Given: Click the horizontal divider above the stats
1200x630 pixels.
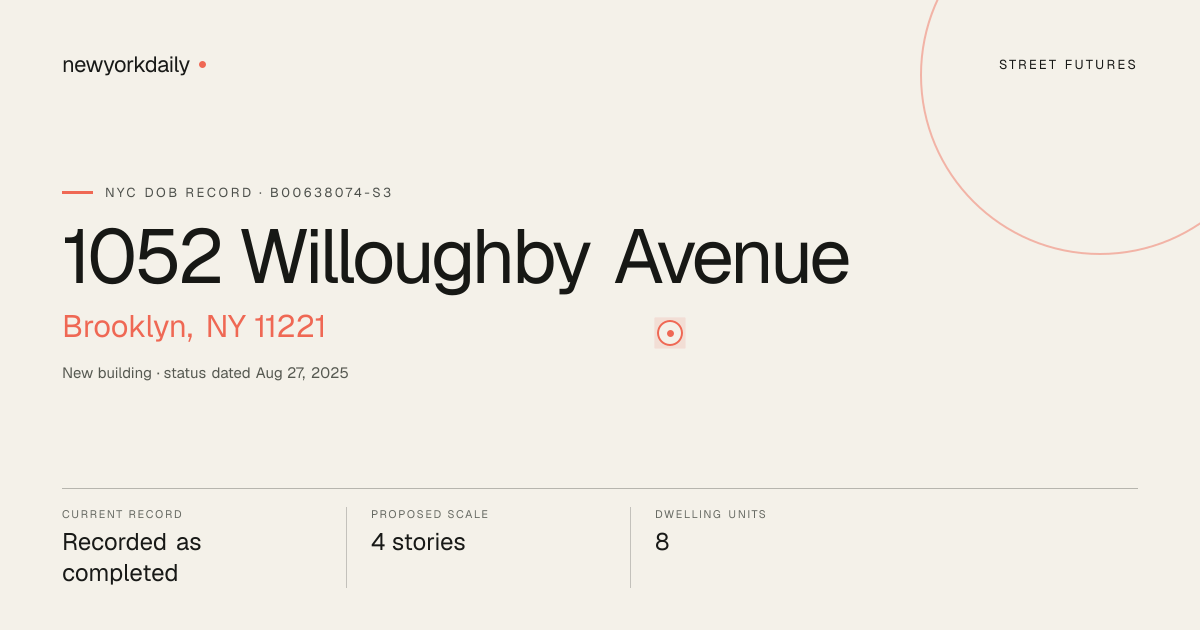Looking at the screenshot, I should (x=600, y=488).
